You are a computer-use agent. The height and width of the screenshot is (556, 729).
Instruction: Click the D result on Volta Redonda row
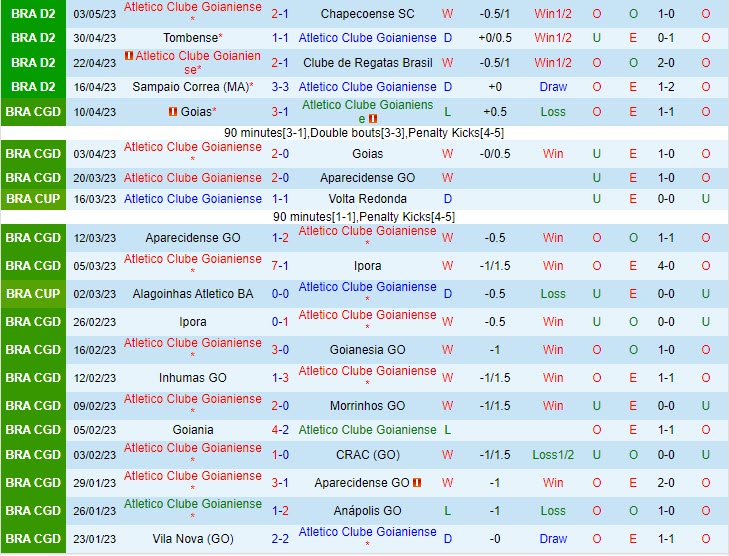[x=448, y=199]
